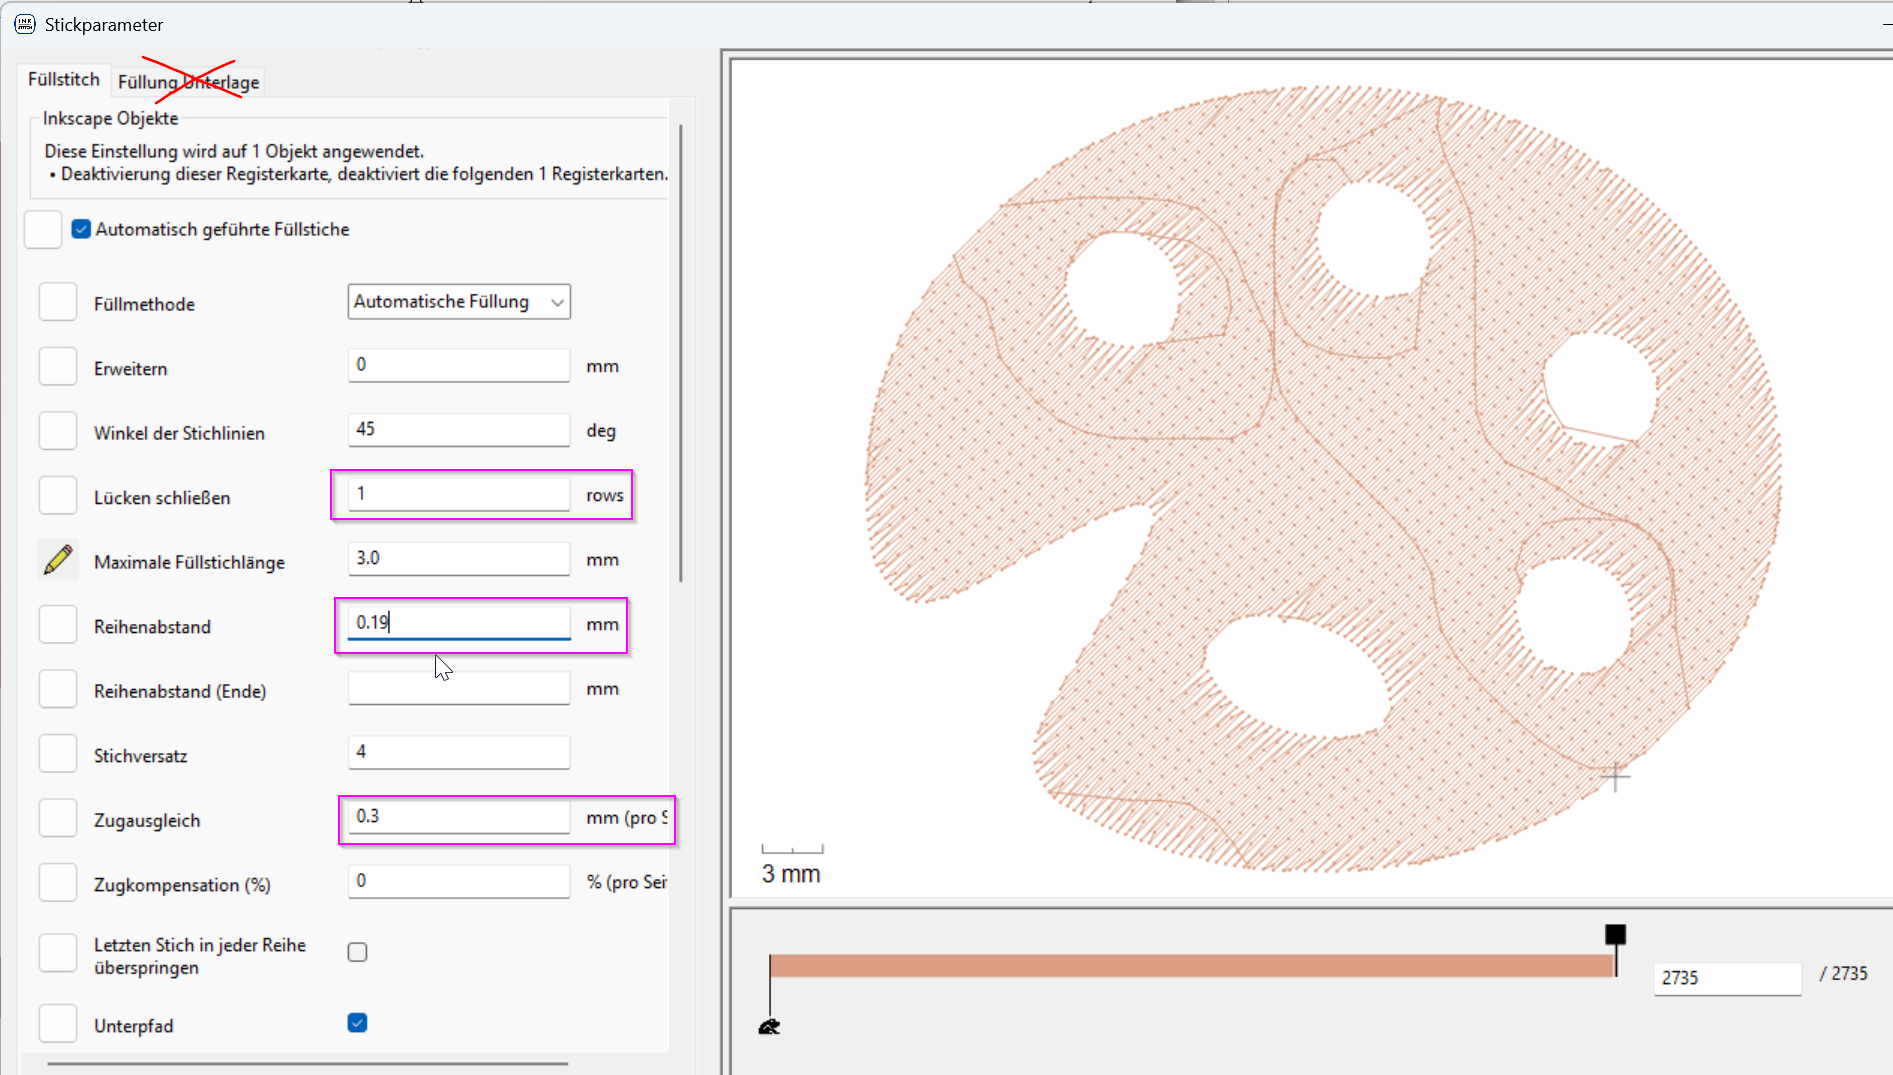
Task: Open the Füllmethode dropdown
Action: click(x=459, y=302)
